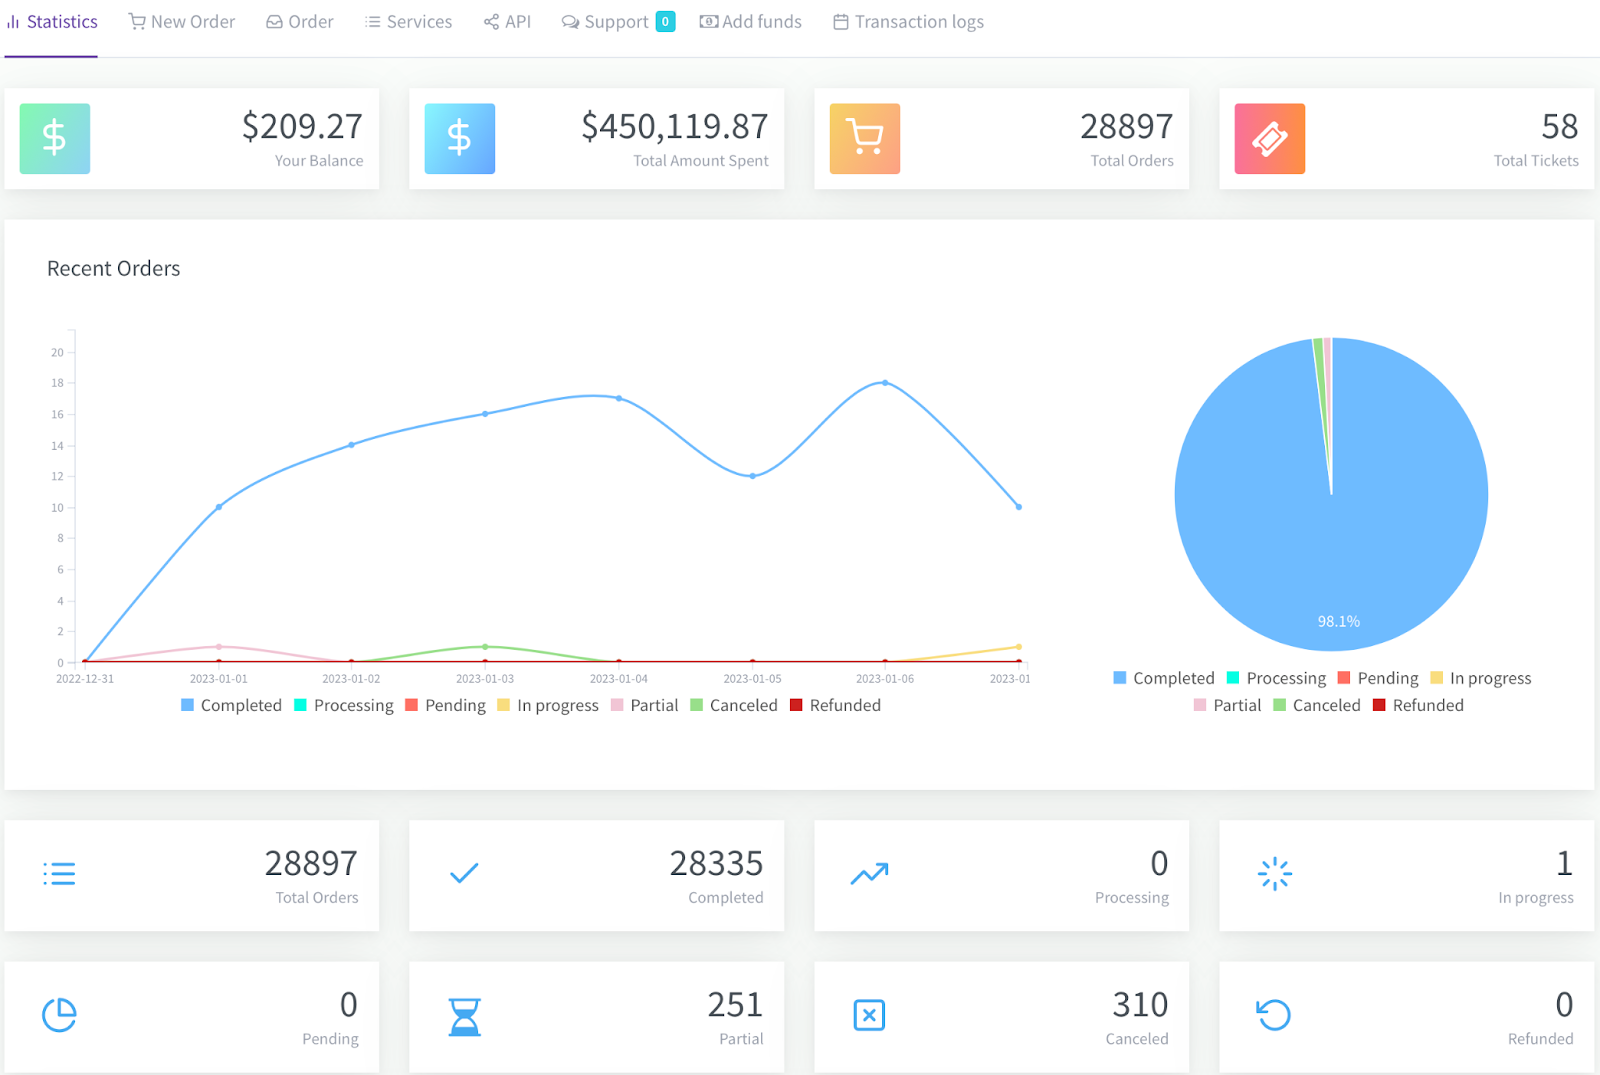Screen dimensions: 1600x1075
Task: Toggle Completed in the pie chart legend
Action: pos(1164,678)
